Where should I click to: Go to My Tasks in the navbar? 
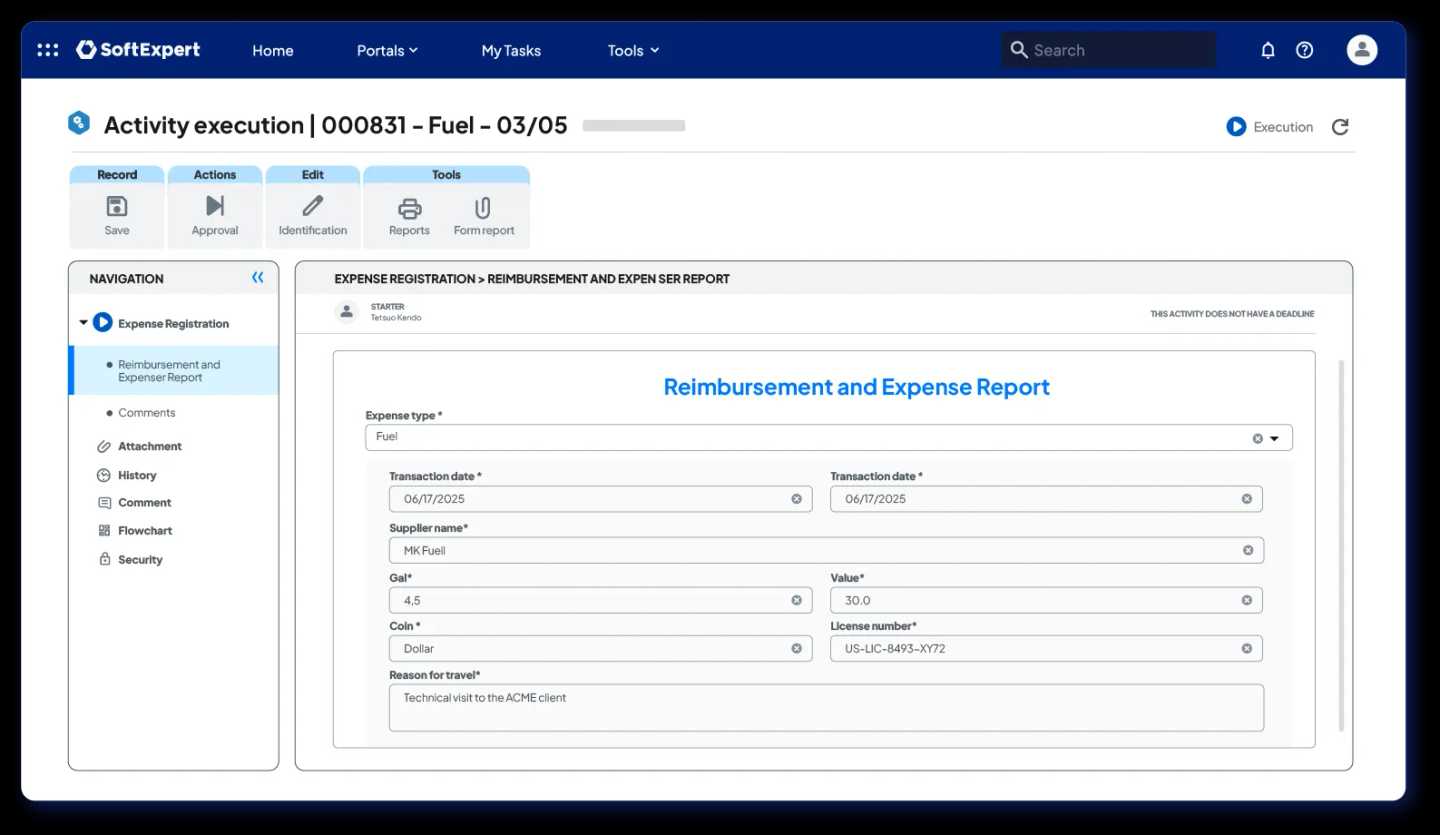tap(511, 51)
